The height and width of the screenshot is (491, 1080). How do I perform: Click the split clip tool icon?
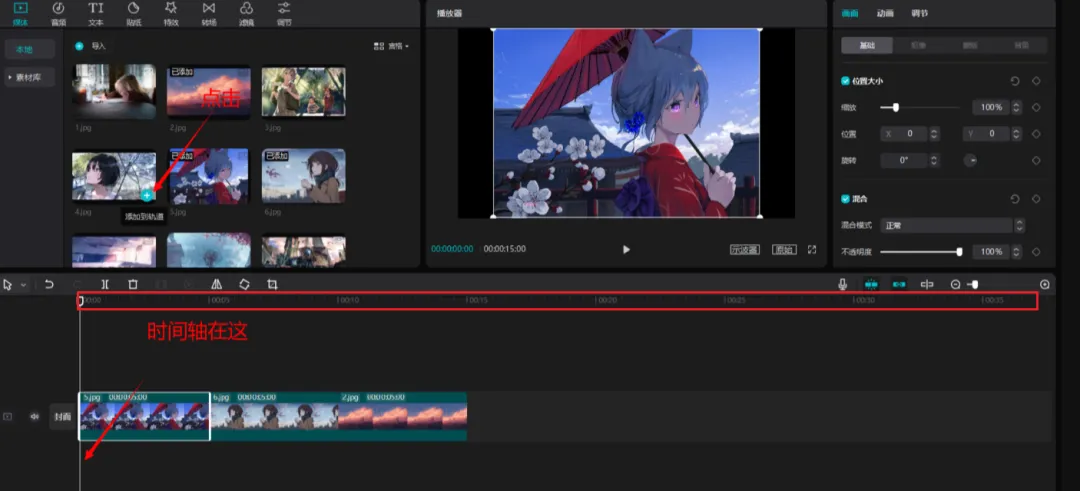point(105,284)
